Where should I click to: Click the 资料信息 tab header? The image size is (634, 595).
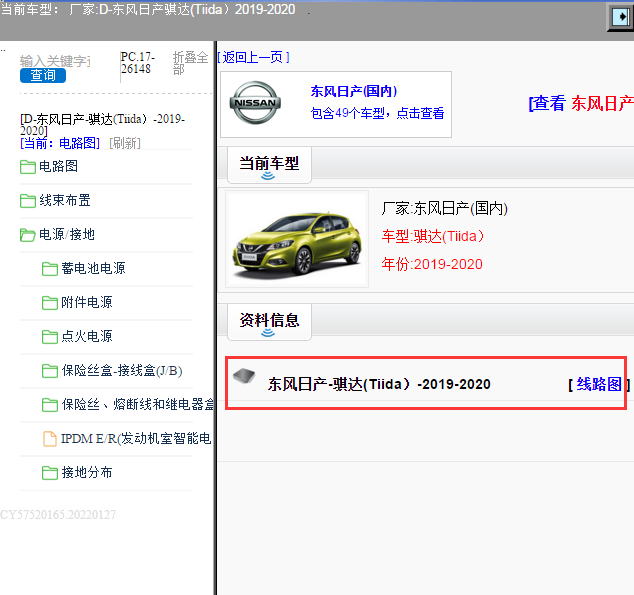[269, 322]
